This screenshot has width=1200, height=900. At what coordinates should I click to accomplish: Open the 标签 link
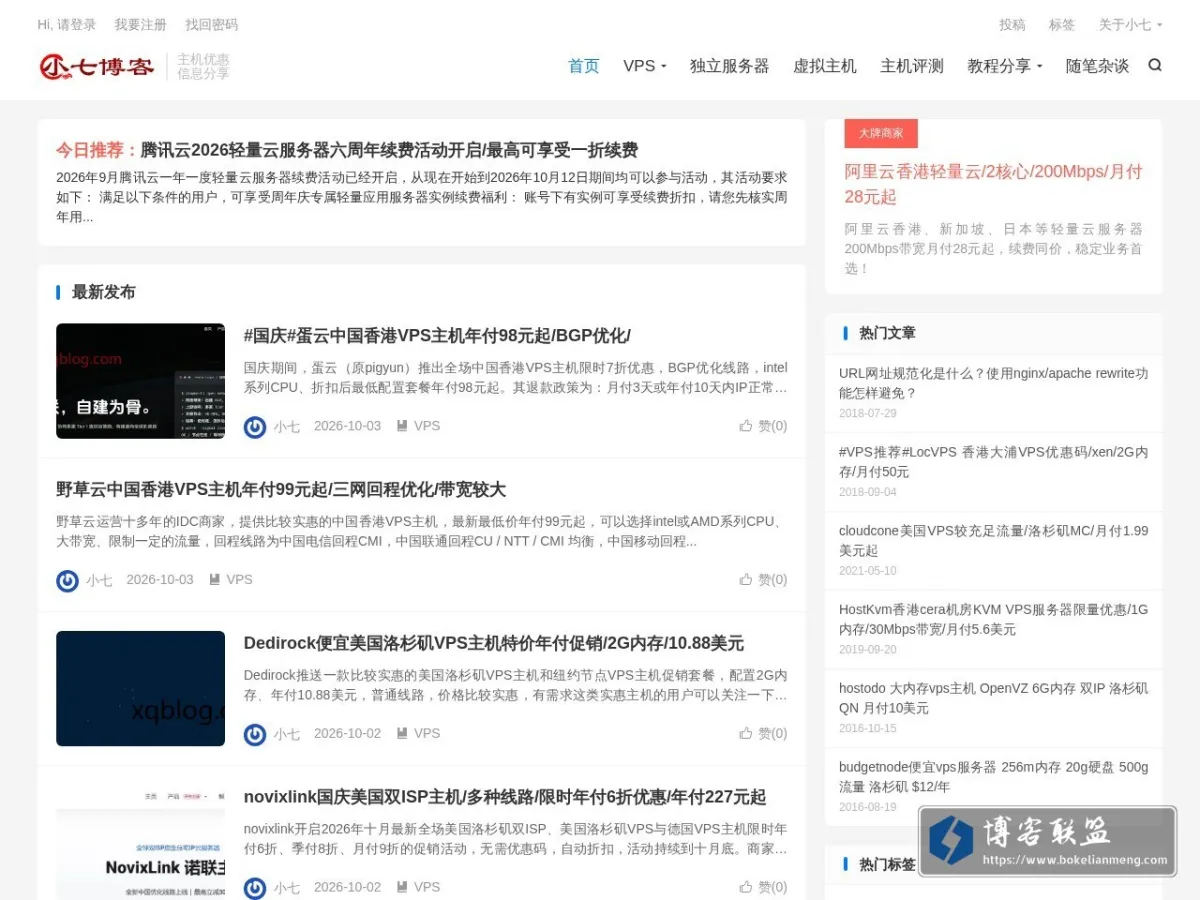click(x=1062, y=25)
